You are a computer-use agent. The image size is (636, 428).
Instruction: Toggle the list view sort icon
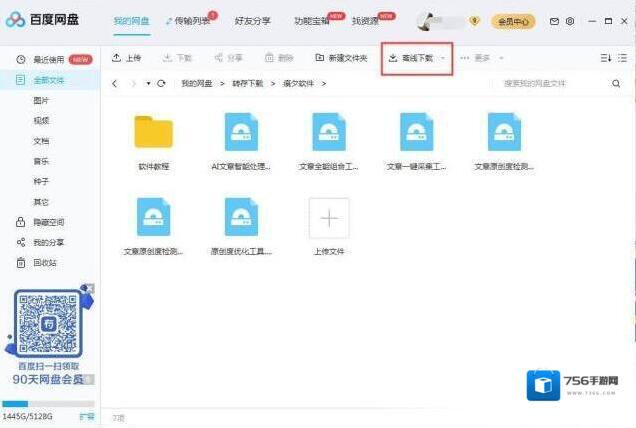[x=606, y=58]
